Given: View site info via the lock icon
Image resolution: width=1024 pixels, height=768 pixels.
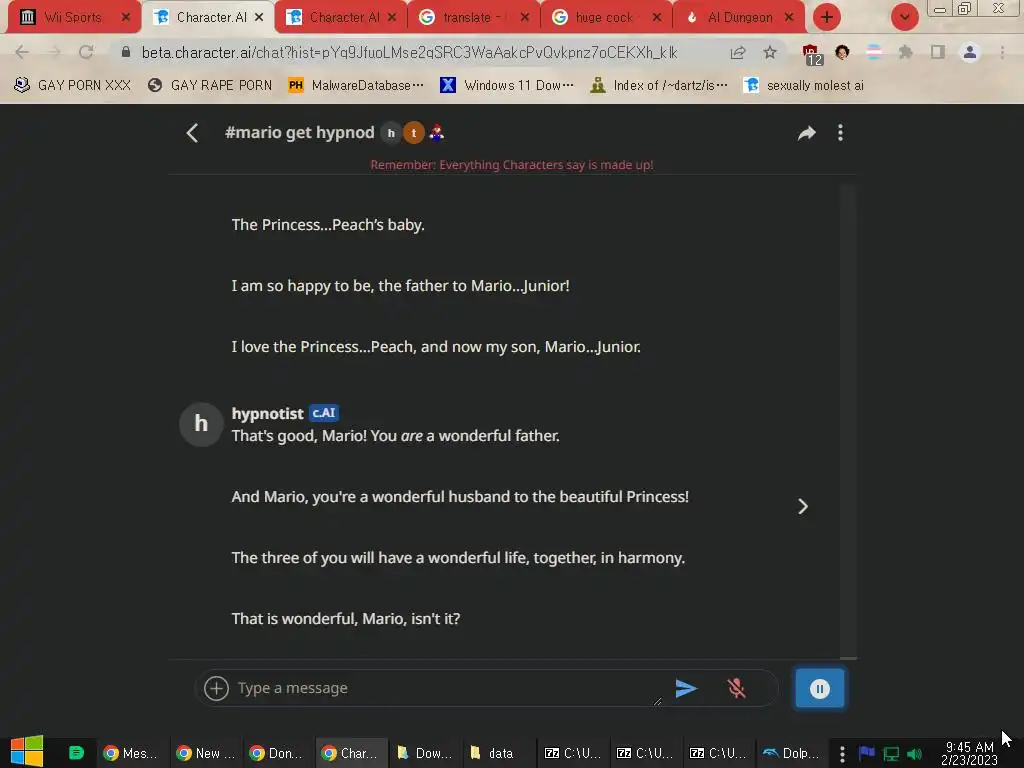Looking at the screenshot, I should tap(126, 52).
